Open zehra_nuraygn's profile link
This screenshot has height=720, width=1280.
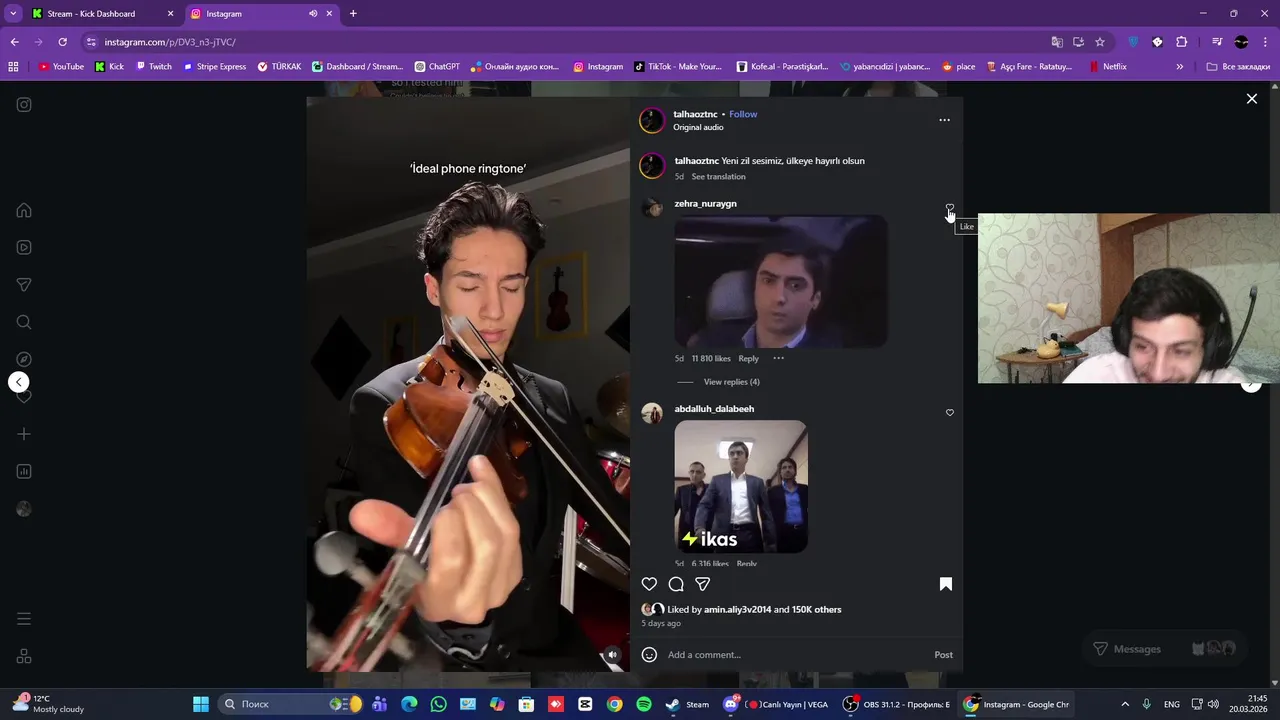click(x=705, y=204)
